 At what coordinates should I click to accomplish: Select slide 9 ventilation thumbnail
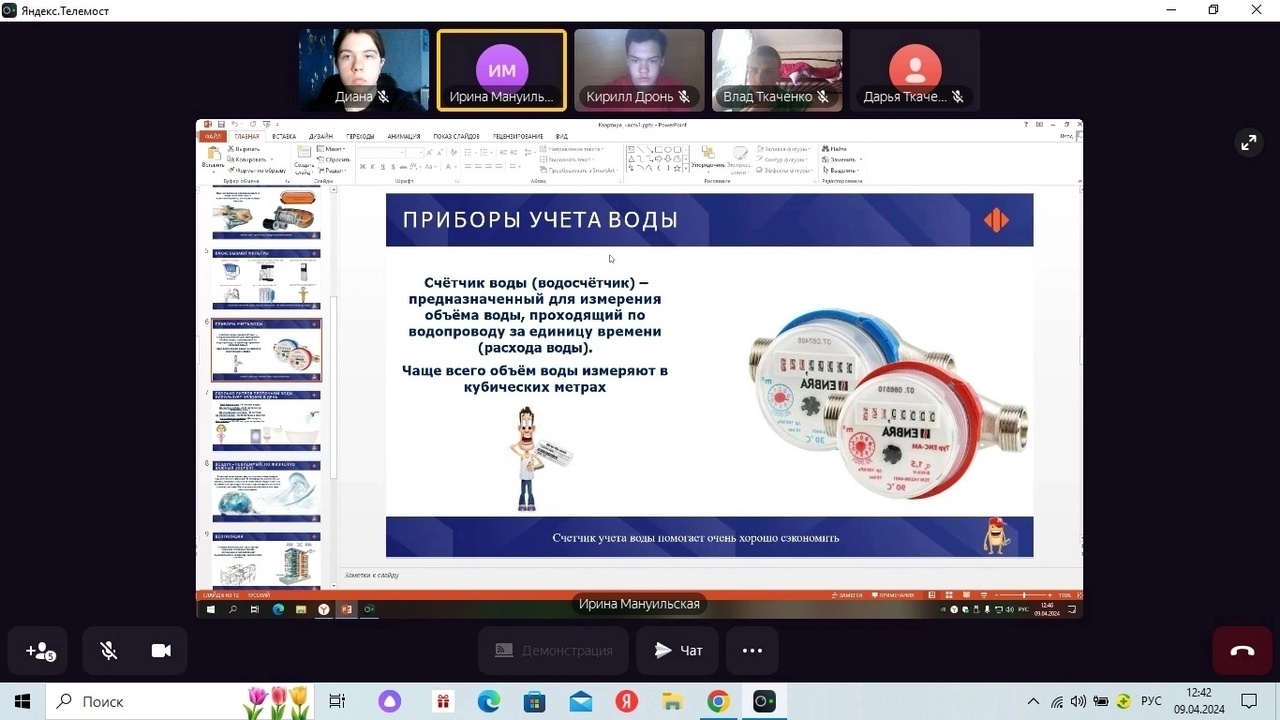(x=267, y=560)
